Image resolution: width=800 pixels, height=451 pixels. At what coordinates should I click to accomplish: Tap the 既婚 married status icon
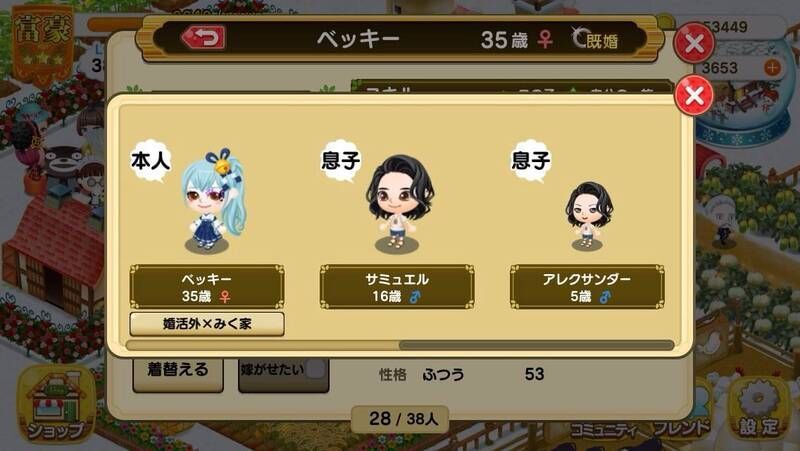(x=595, y=39)
